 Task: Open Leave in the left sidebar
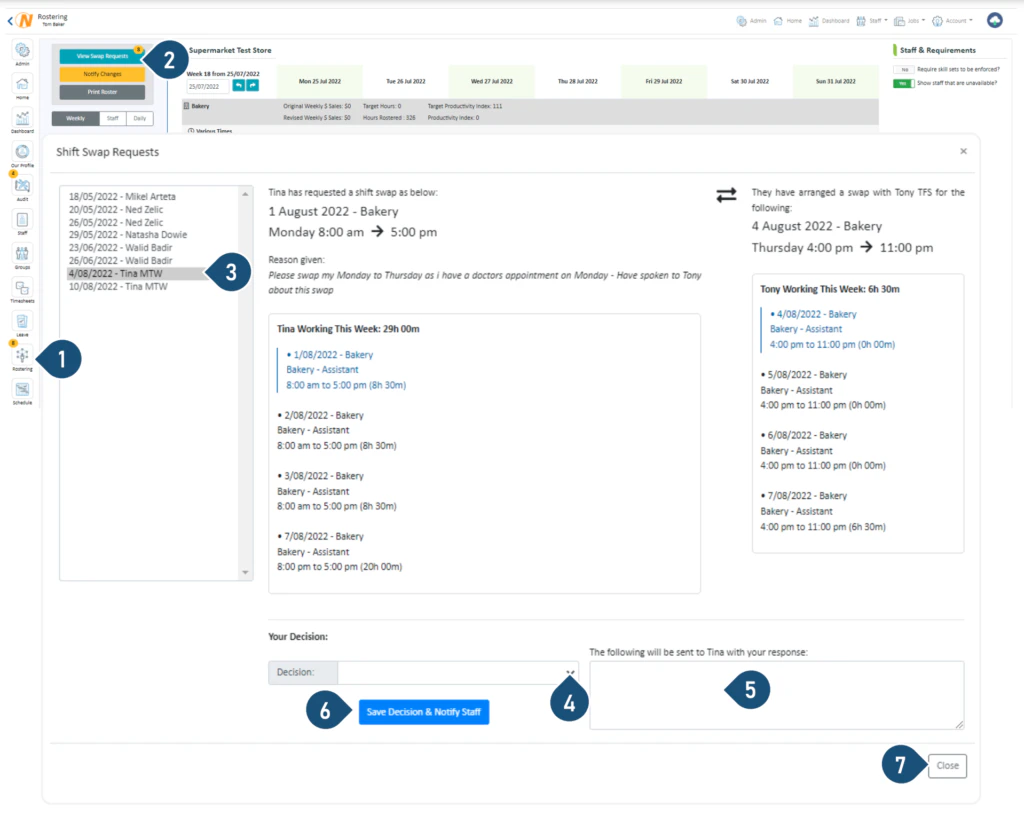coord(22,325)
